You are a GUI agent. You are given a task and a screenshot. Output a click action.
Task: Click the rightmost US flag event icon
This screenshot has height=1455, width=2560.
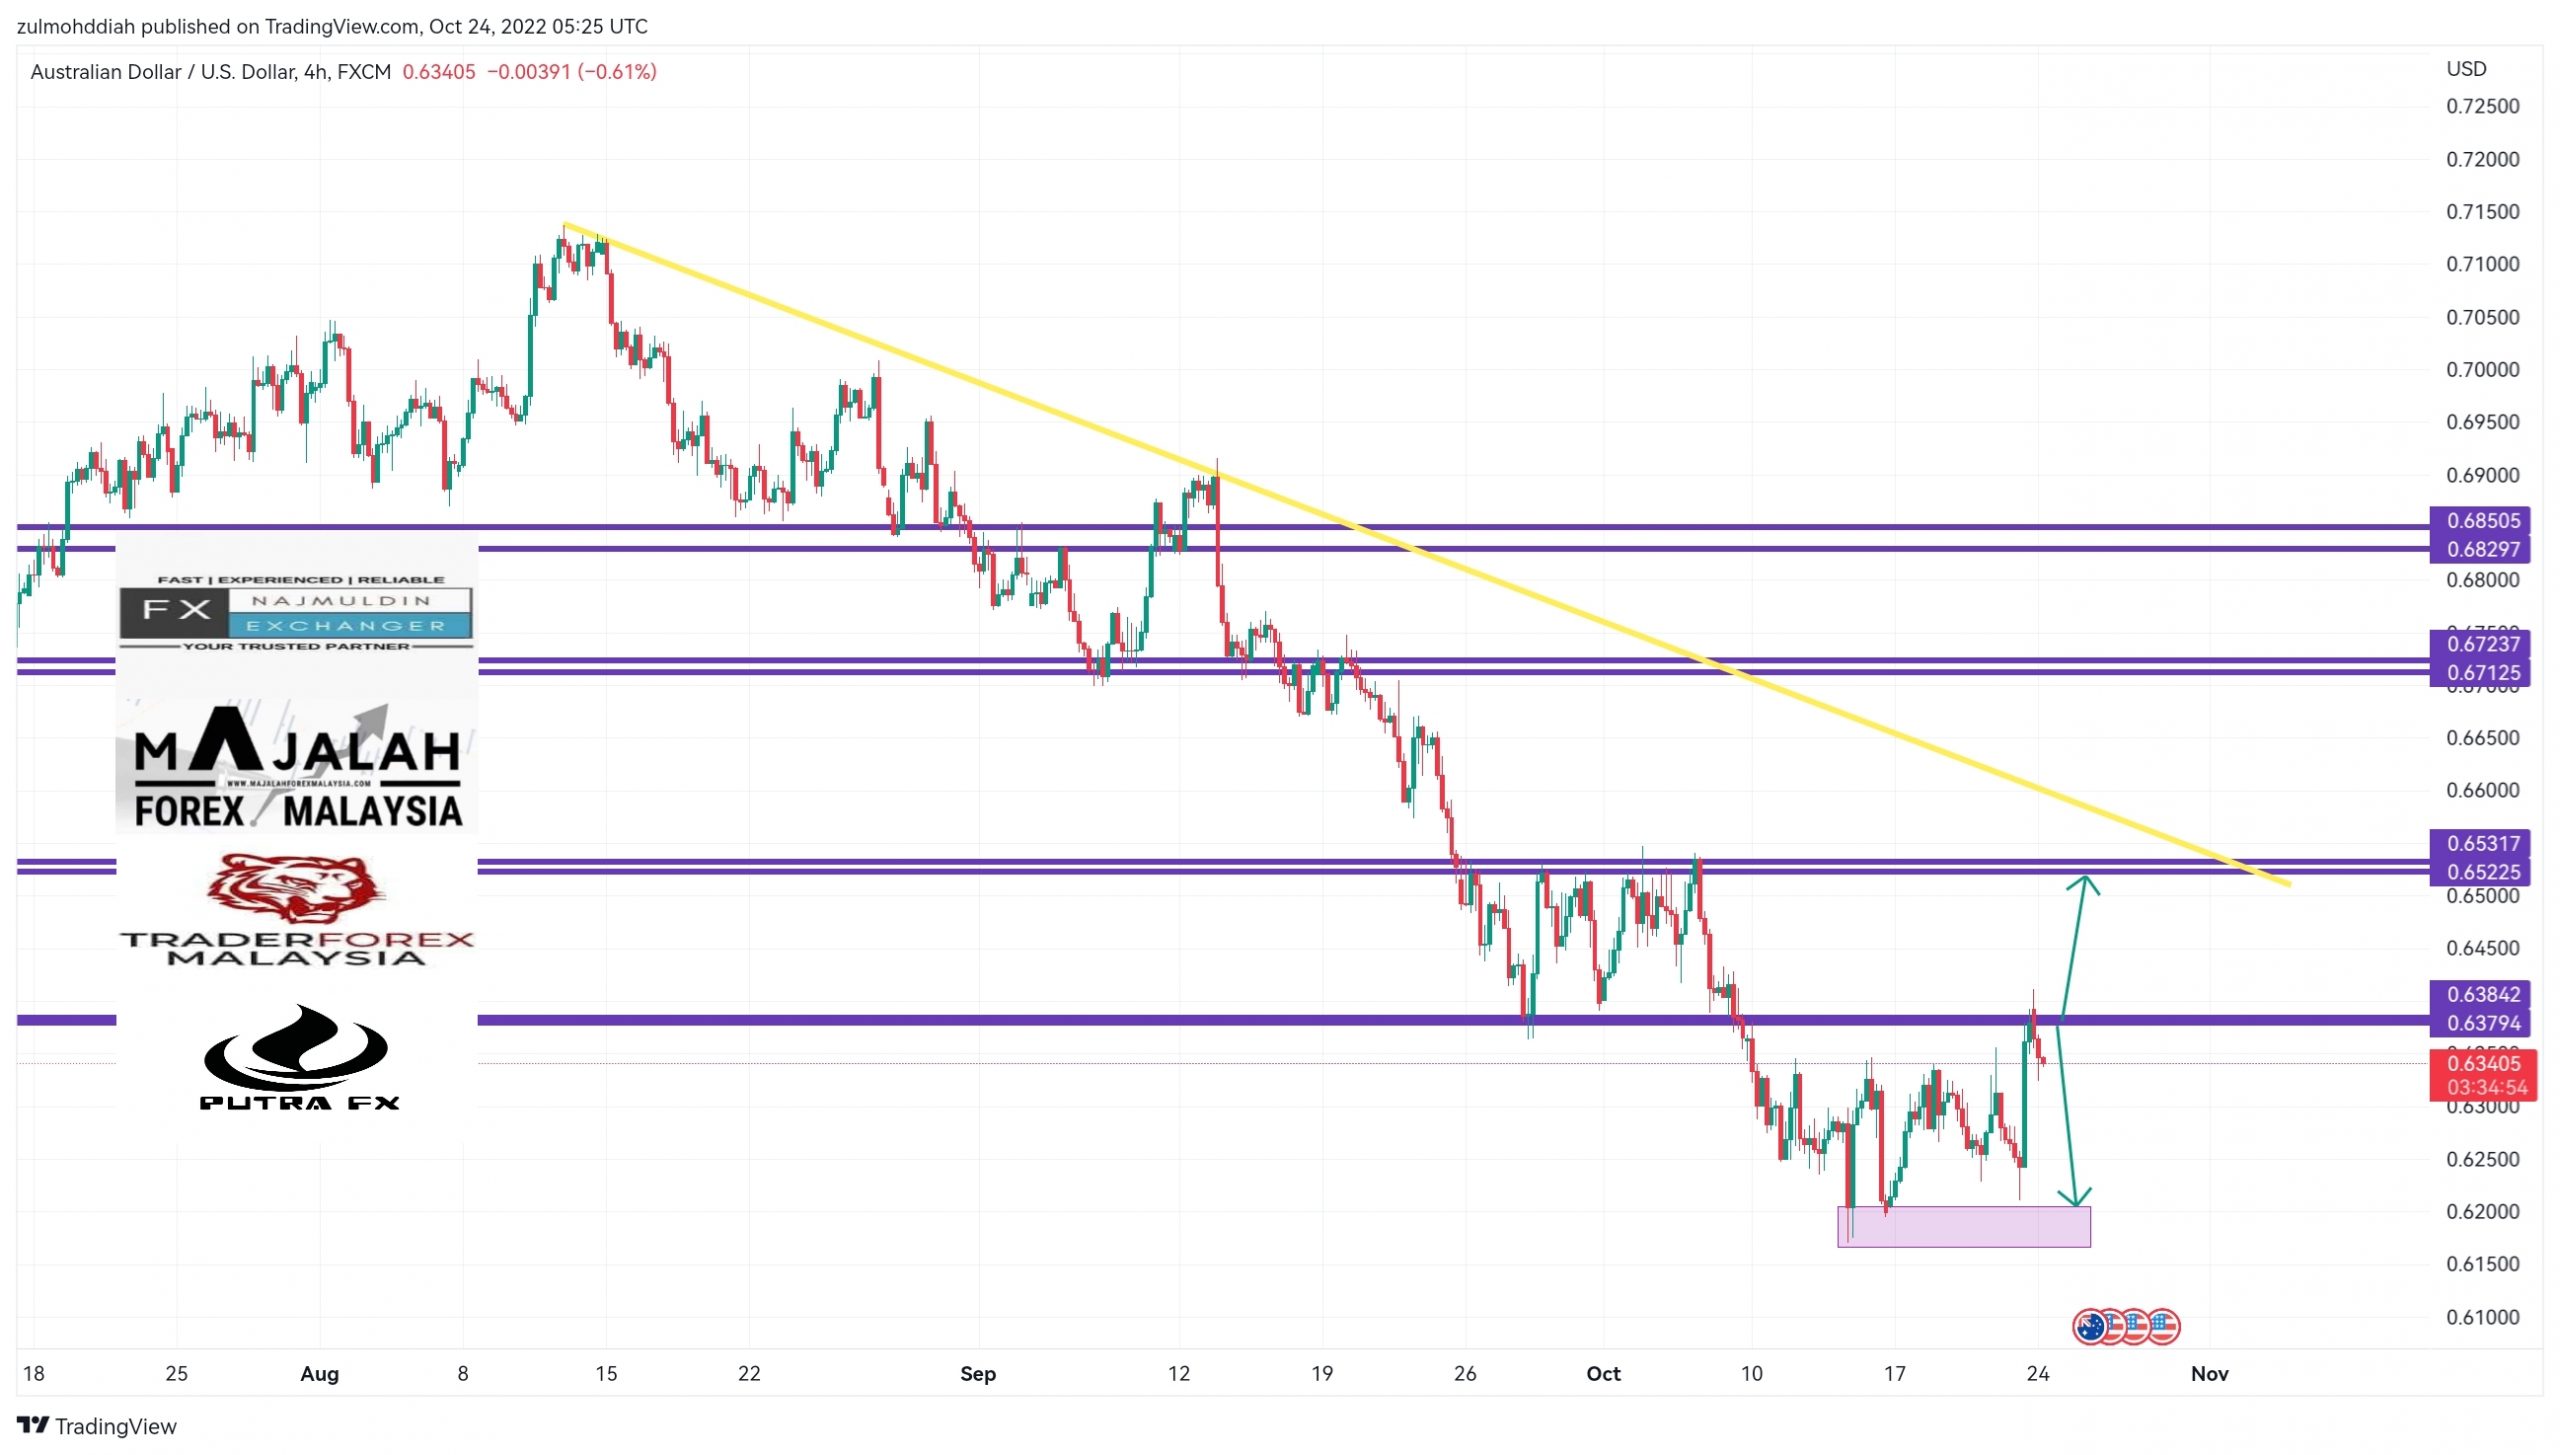(2165, 1327)
